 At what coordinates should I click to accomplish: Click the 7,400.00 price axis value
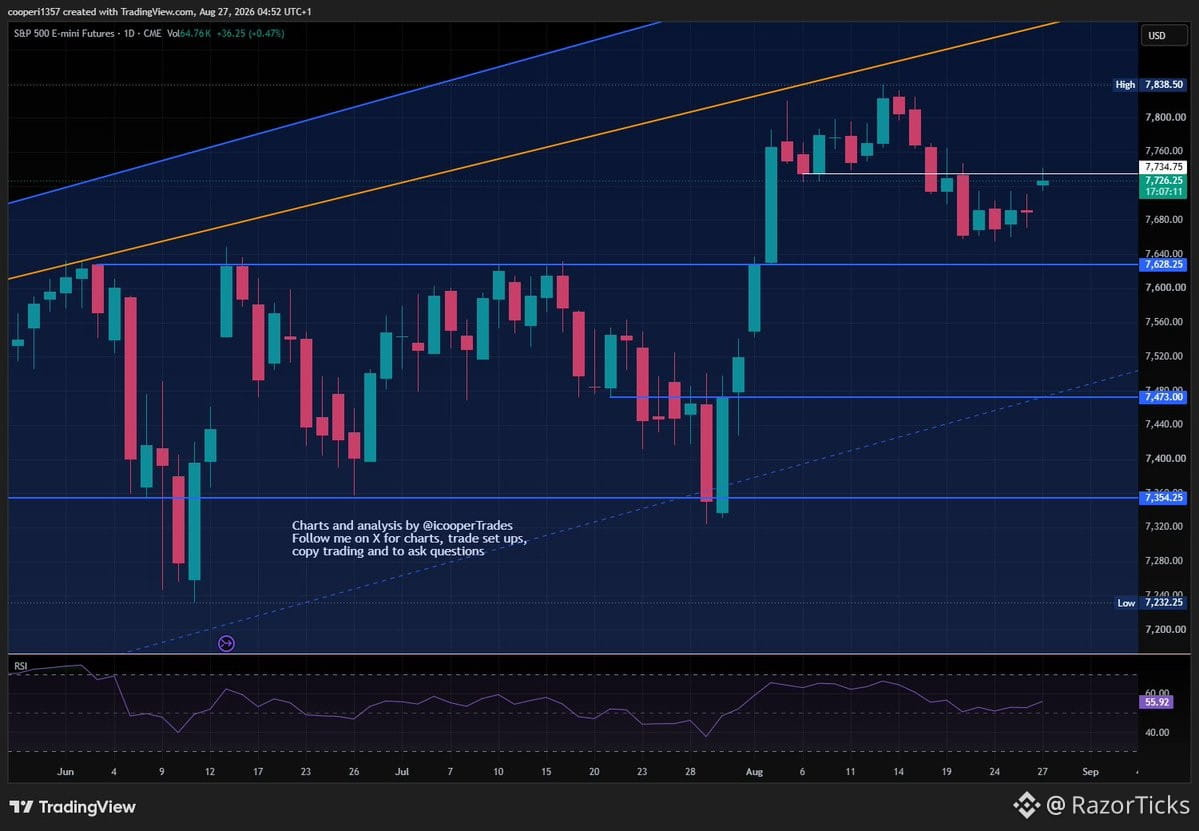tap(1165, 459)
